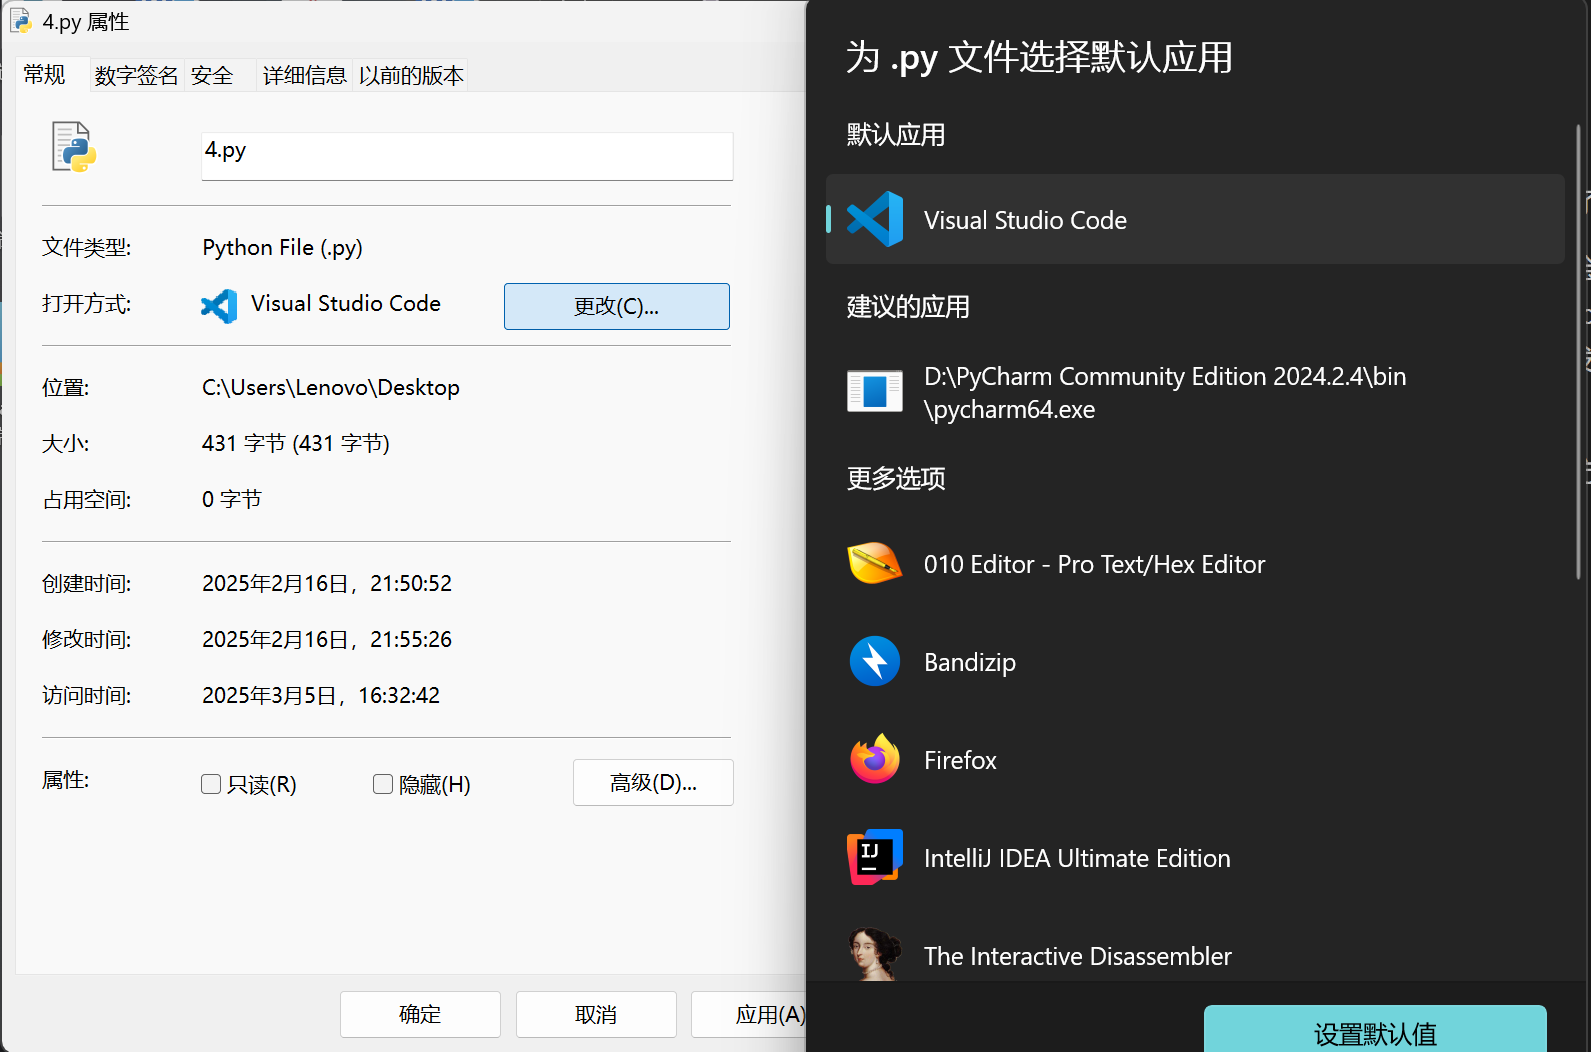Screen dimensions: 1591x1052
Task: Click the 4.py filename input field
Action: [467, 156]
